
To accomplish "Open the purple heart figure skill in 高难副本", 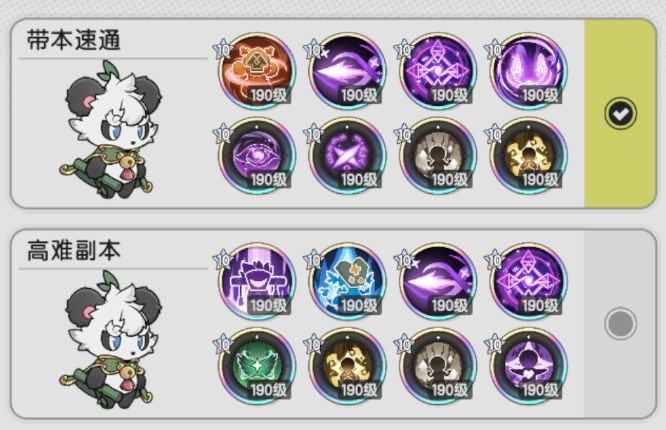I will [528, 366].
